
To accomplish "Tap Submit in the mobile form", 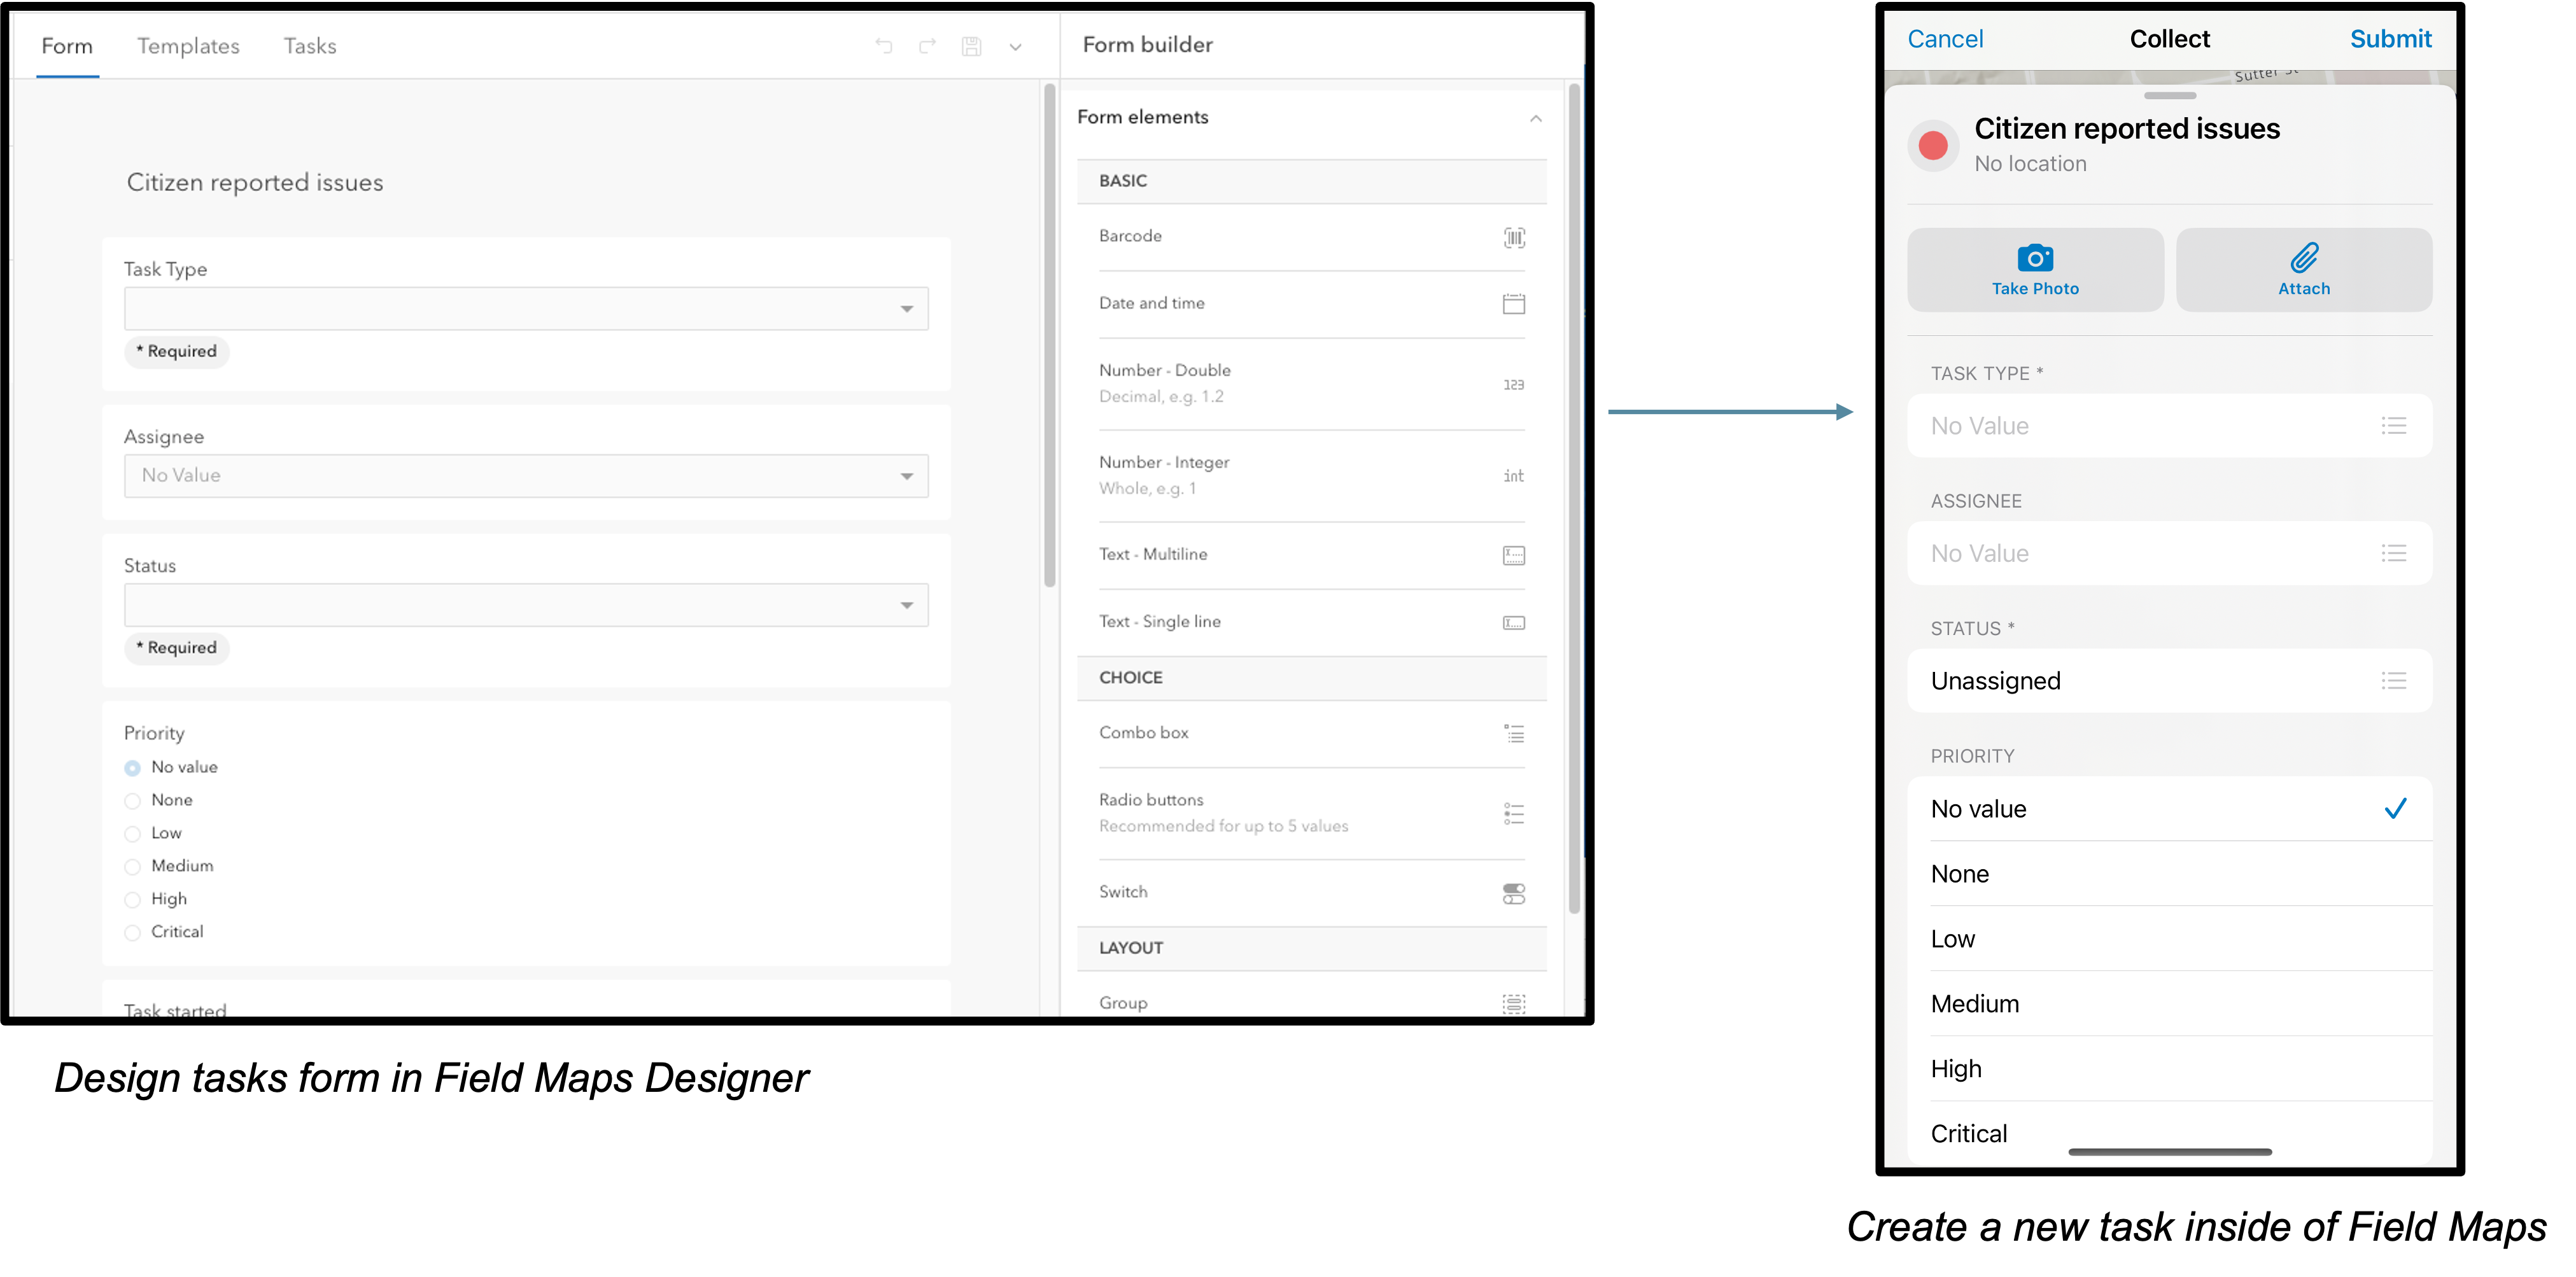I will tap(2390, 39).
